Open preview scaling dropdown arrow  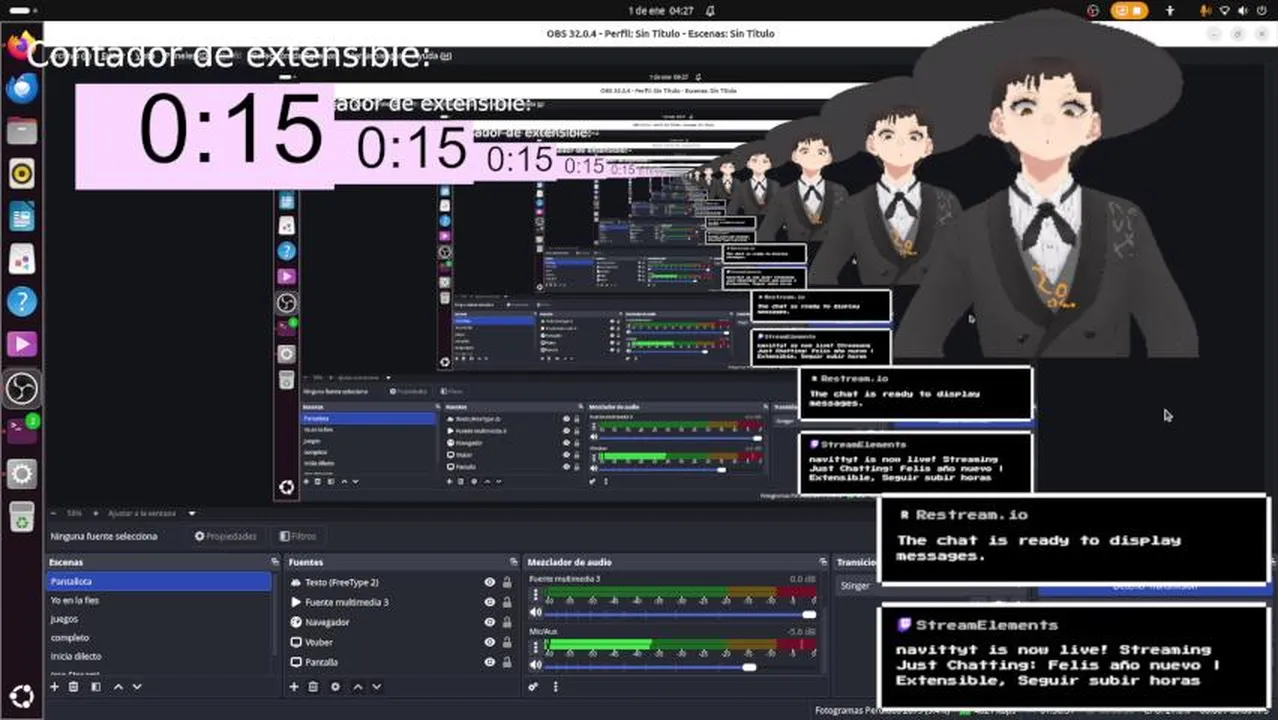(192, 513)
